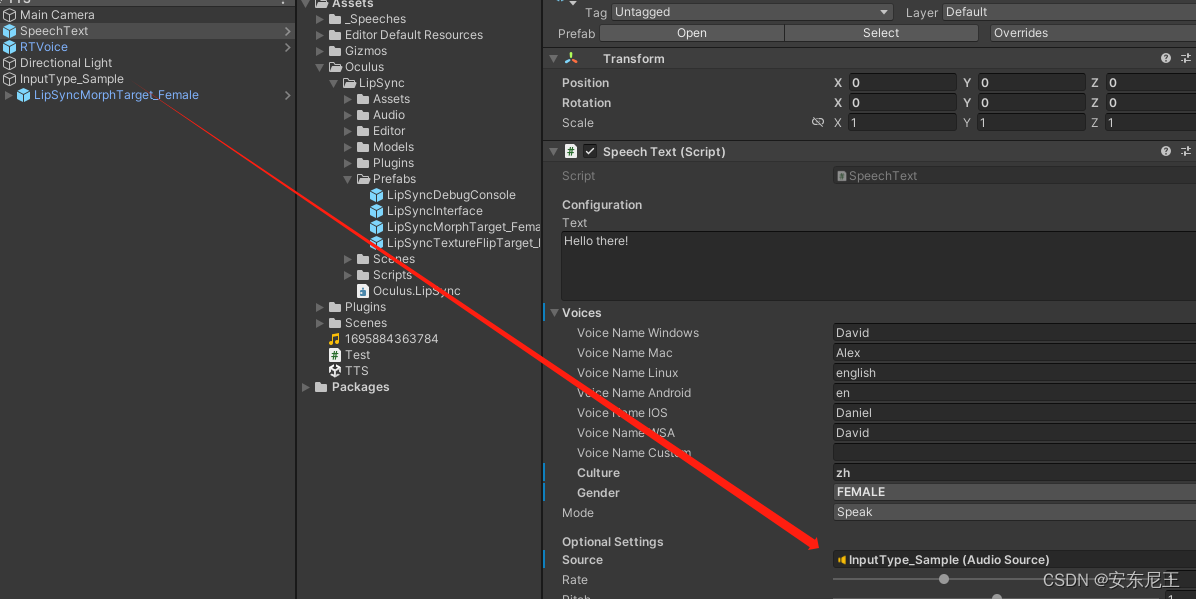The height and width of the screenshot is (599, 1196).
Task: Open Transform component preset settings icon
Action: coord(1185,58)
